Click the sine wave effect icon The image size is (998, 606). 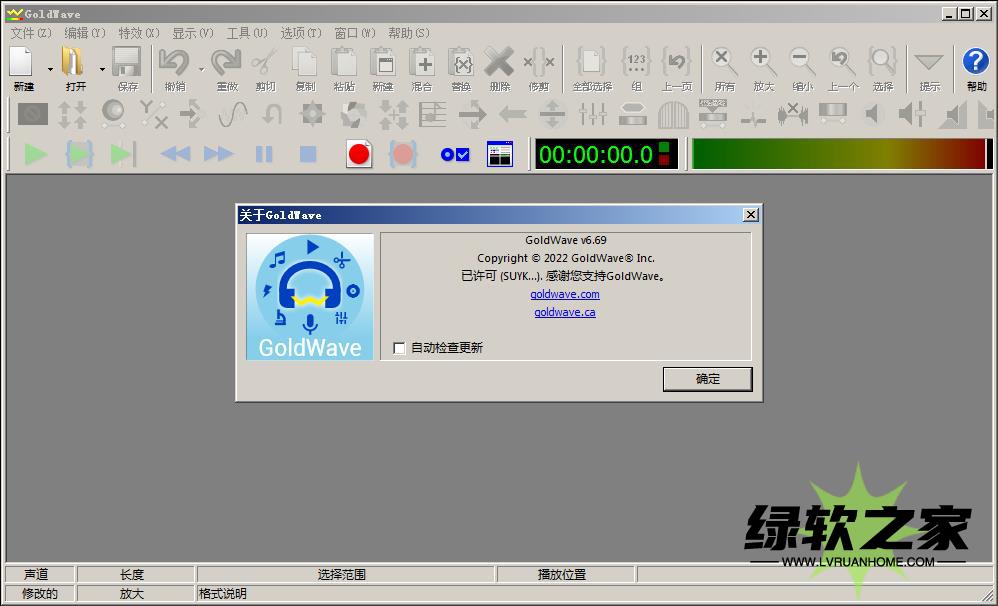232,115
